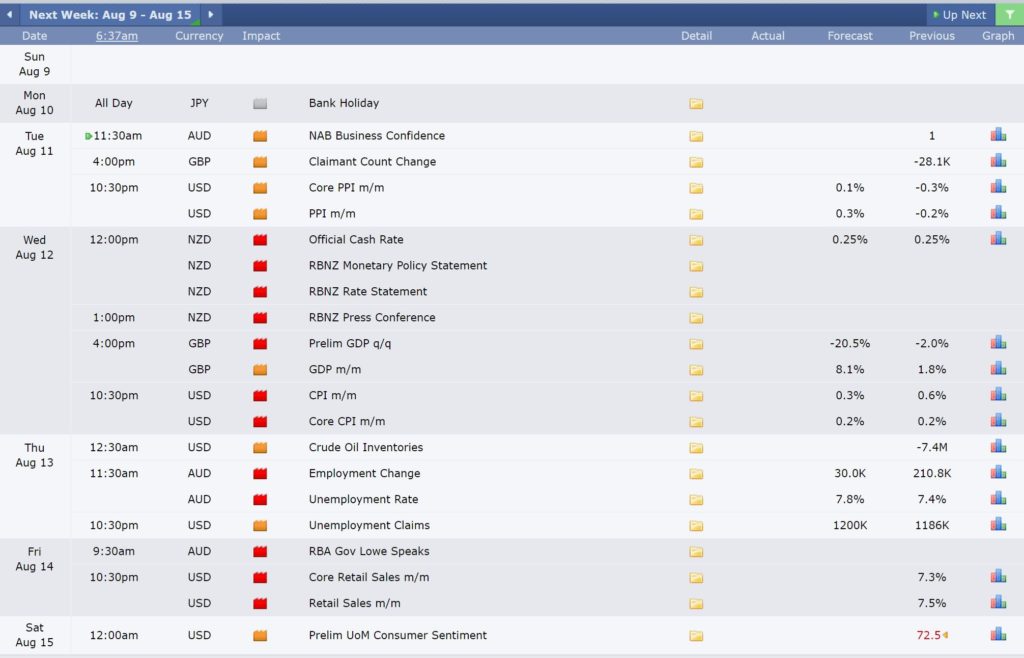Image resolution: width=1024 pixels, height=658 pixels.
Task: Click the Impact column header
Action: pyautogui.click(x=261, y=36)
